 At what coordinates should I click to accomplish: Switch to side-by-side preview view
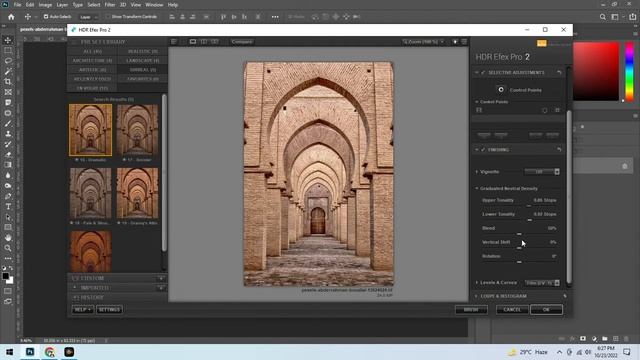[x=214, y=42]
